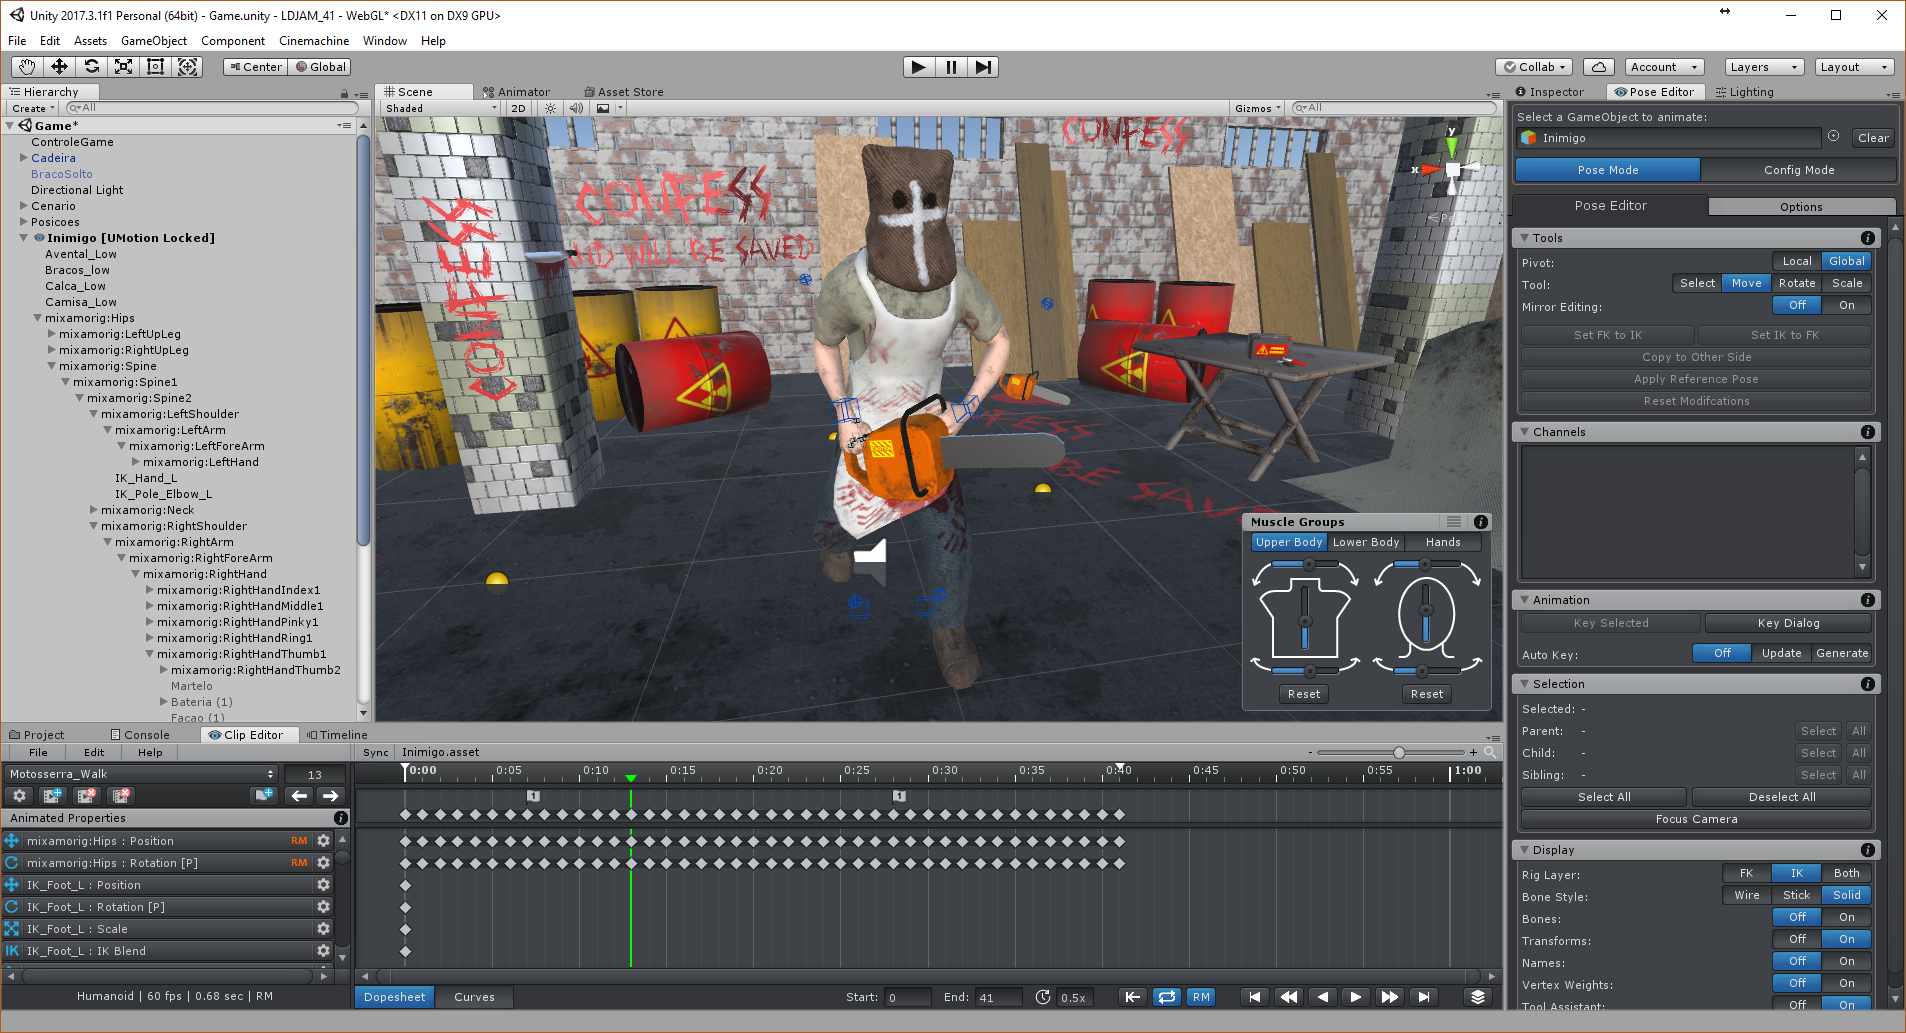This screenshot has height=1033, width=1906.
Task: Toggle loop playback icon in Clip Editor
Action: (1166, 997)
